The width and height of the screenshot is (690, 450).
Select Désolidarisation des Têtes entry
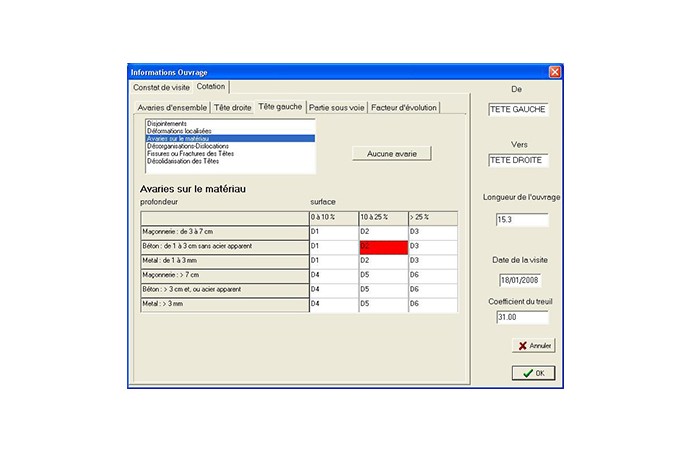point(182,161)
